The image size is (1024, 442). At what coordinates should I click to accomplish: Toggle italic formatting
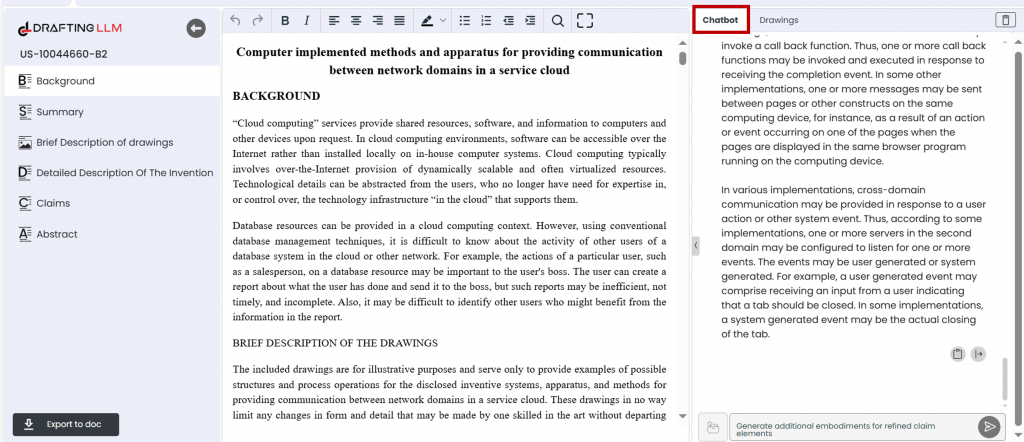pyautogui.click(x=307, y=21)
